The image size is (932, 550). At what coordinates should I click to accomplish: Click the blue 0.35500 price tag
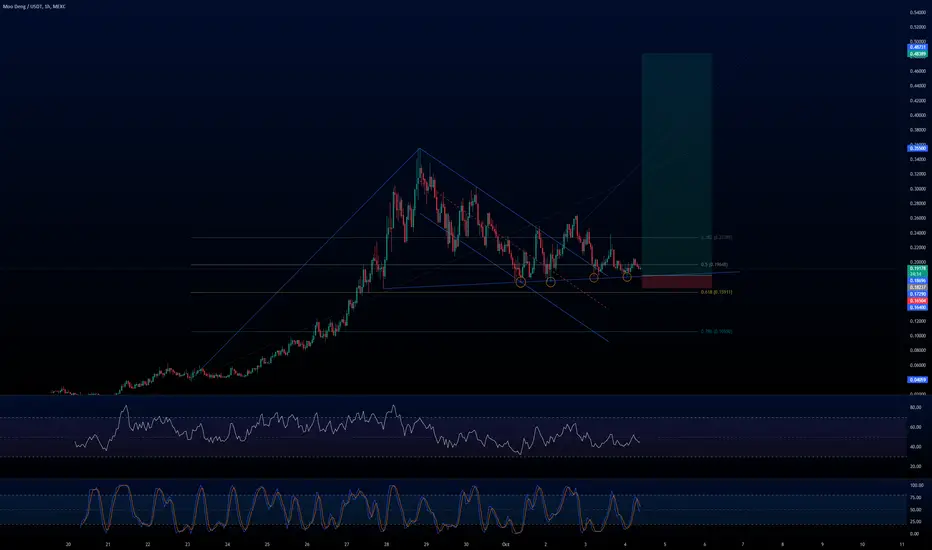point(917,148)
